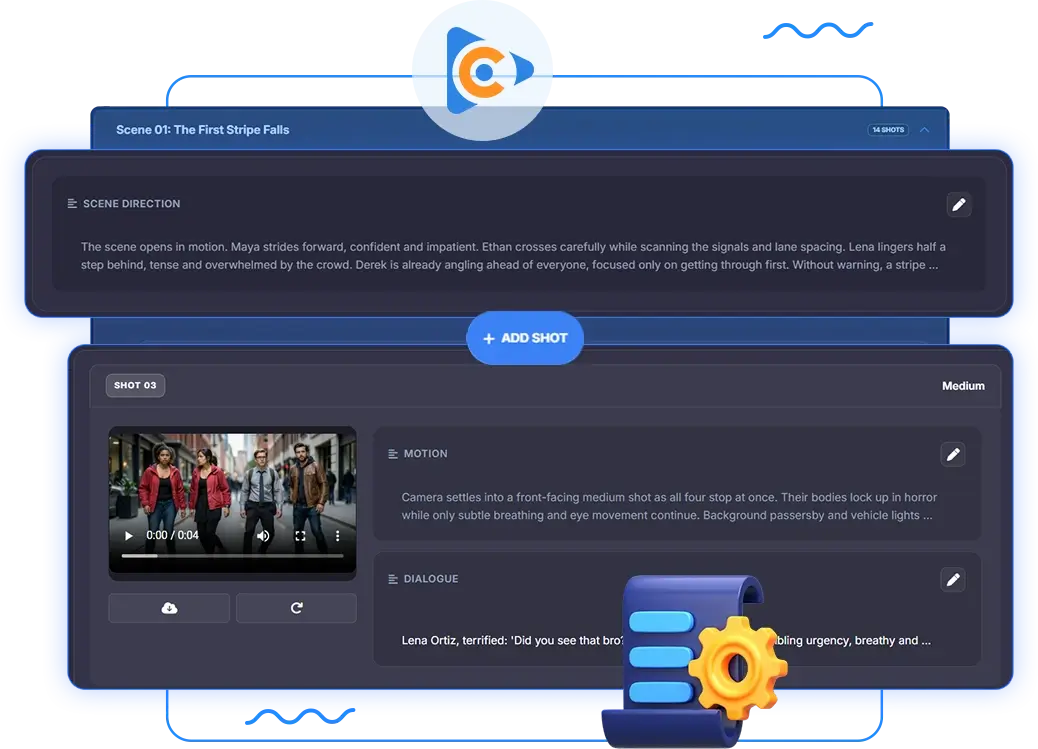Click the SHOT 03 label
This screenshot has height=749, width=1038.
click(x=135, y=385)
